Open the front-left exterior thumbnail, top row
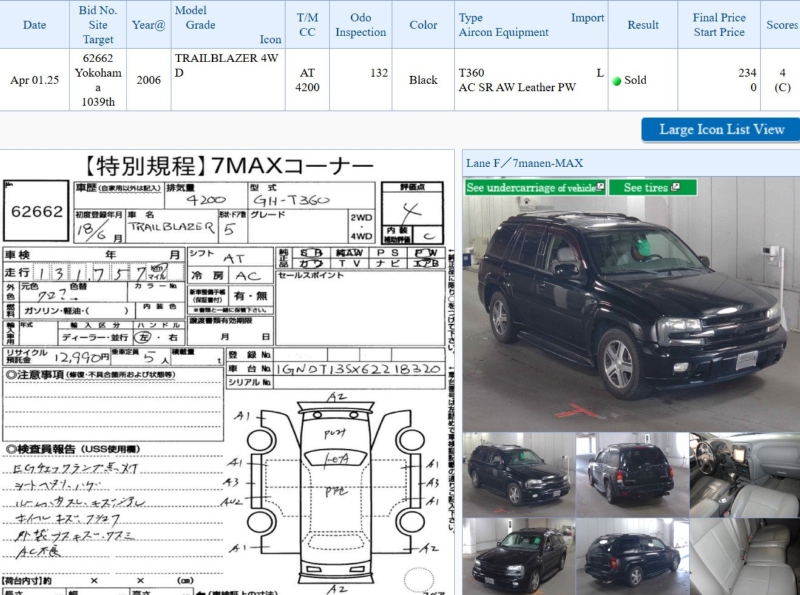Viewport: 800px width, 595px height. 517,474
